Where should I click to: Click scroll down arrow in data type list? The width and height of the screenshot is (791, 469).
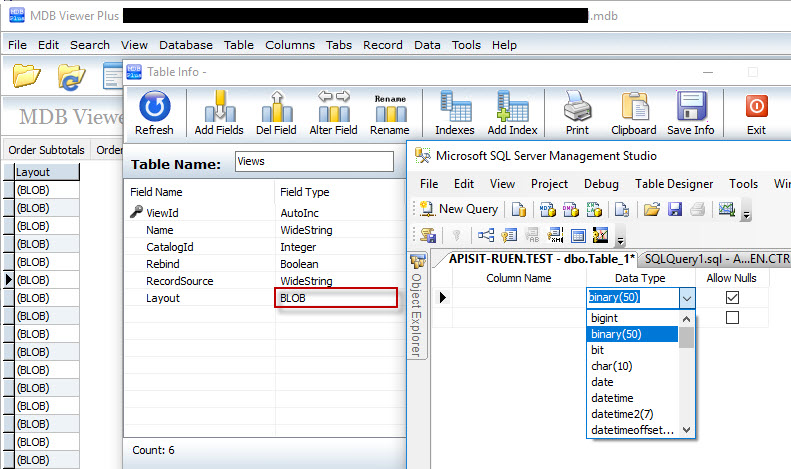(x=686, y=430)
